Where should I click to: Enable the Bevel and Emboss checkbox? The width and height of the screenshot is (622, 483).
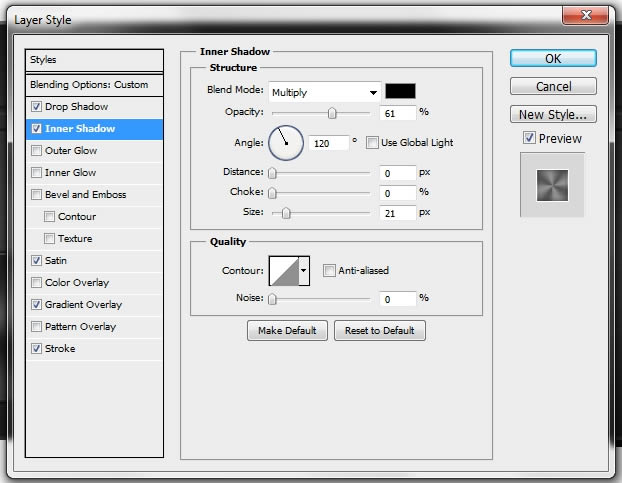(36, 195)
